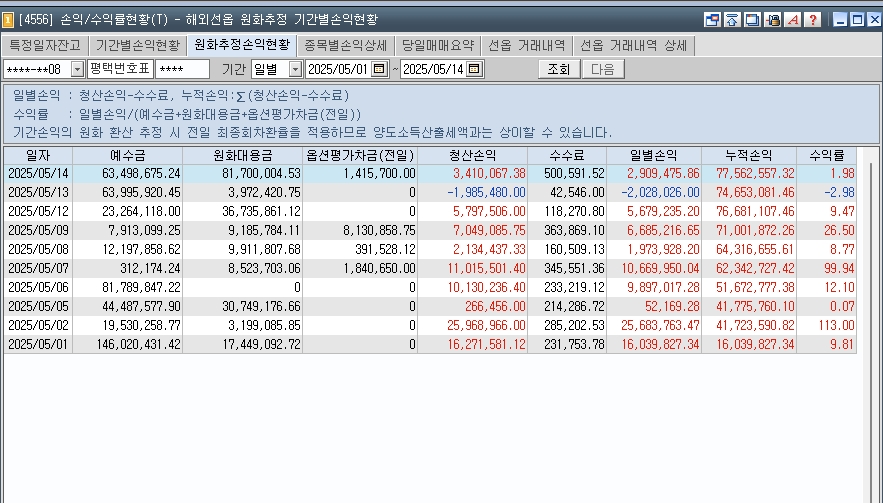
Task: Click the duplicate window icon
Action: click(752, 20)
